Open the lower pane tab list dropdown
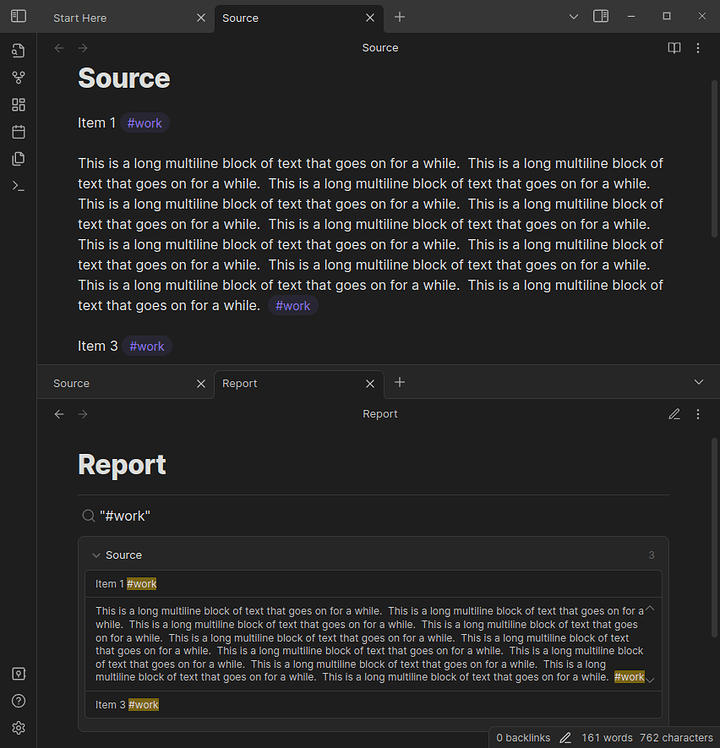The height and width of the screenshot is (748, 720). 699,382
